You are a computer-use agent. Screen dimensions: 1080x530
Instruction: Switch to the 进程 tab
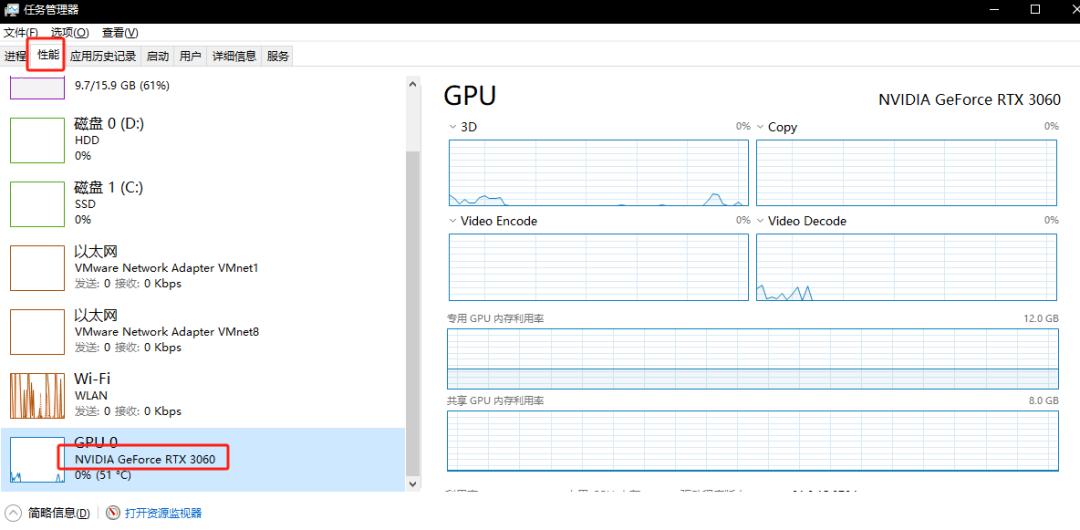(15, 57)
